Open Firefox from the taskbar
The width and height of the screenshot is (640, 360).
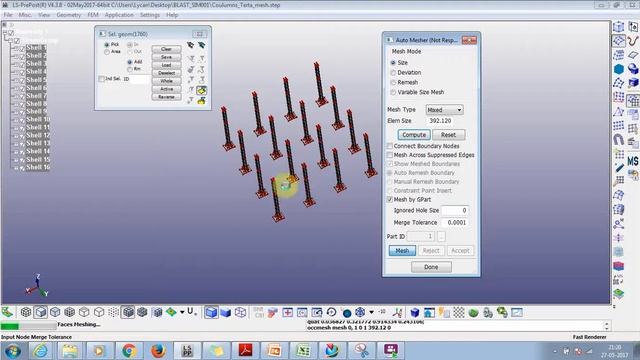point(158,350)
